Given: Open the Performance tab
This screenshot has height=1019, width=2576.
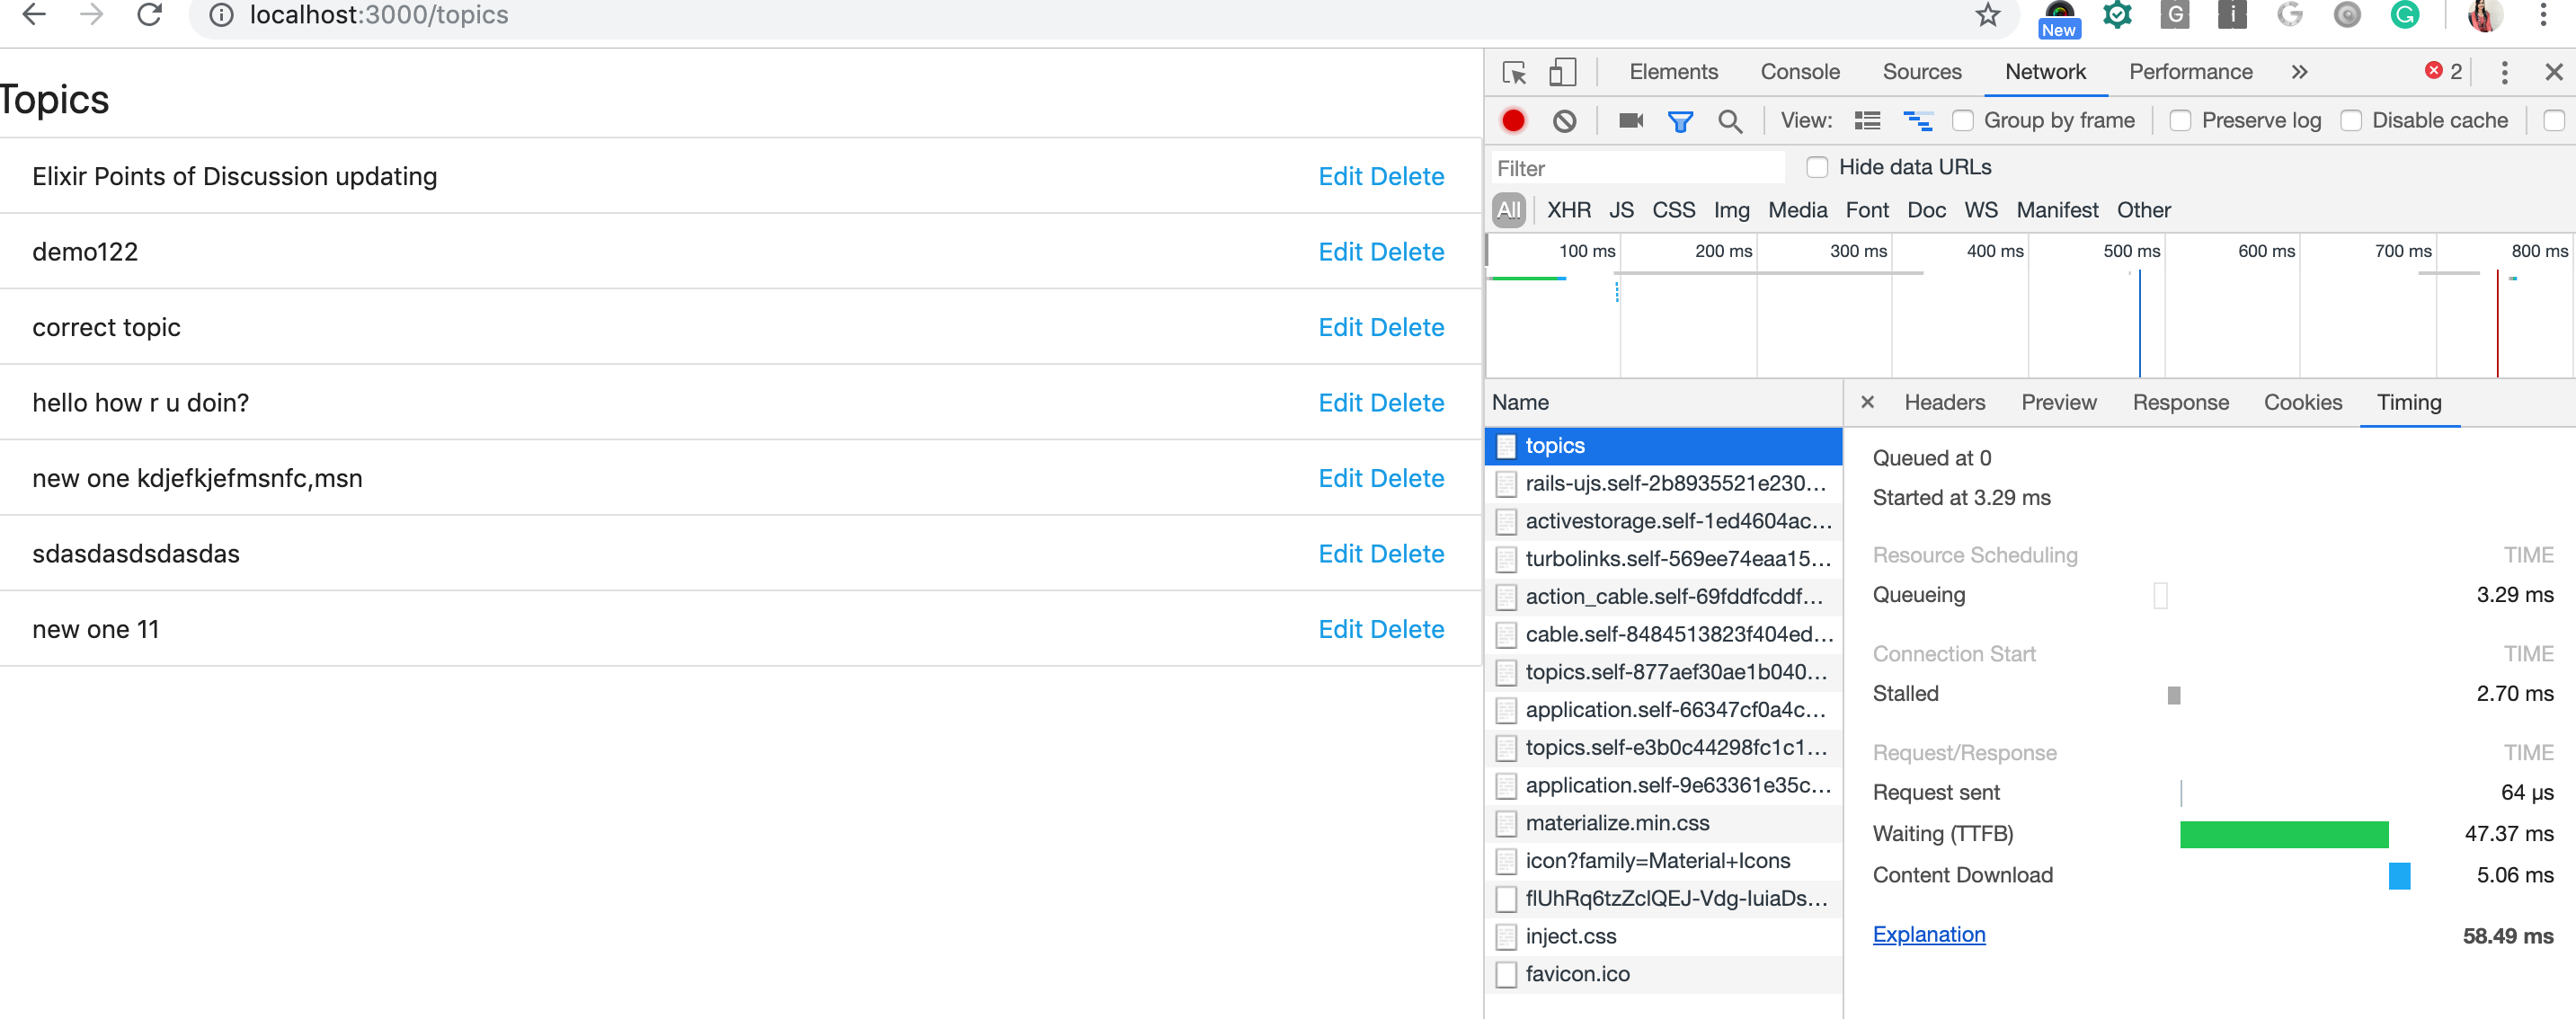Looking at the screenshot, I should [x=2190, y=72].
